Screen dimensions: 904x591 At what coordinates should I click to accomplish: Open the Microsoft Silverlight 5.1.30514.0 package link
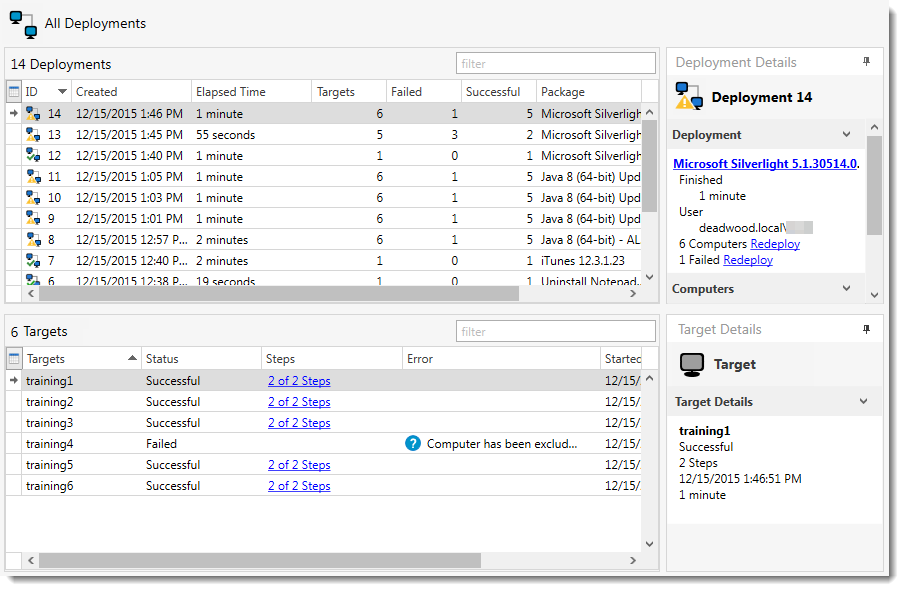(x=765, y=164)
